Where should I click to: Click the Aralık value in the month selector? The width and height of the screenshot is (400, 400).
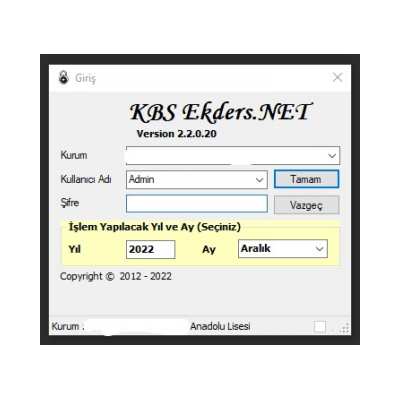point(256,248)
